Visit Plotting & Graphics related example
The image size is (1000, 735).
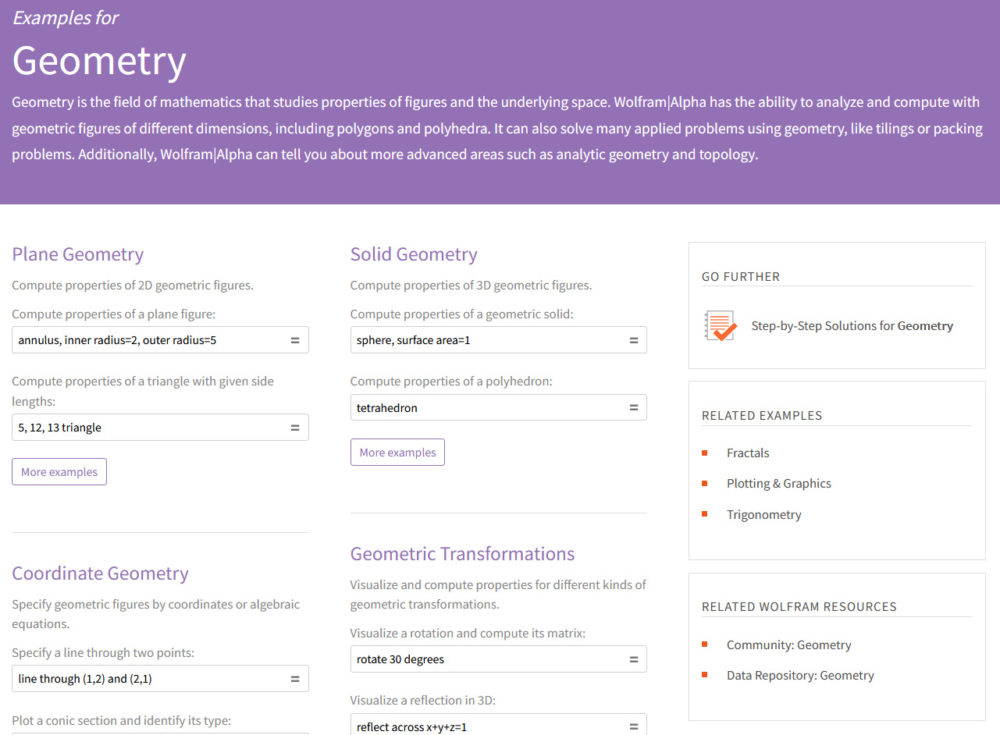[x=779, y=484]
